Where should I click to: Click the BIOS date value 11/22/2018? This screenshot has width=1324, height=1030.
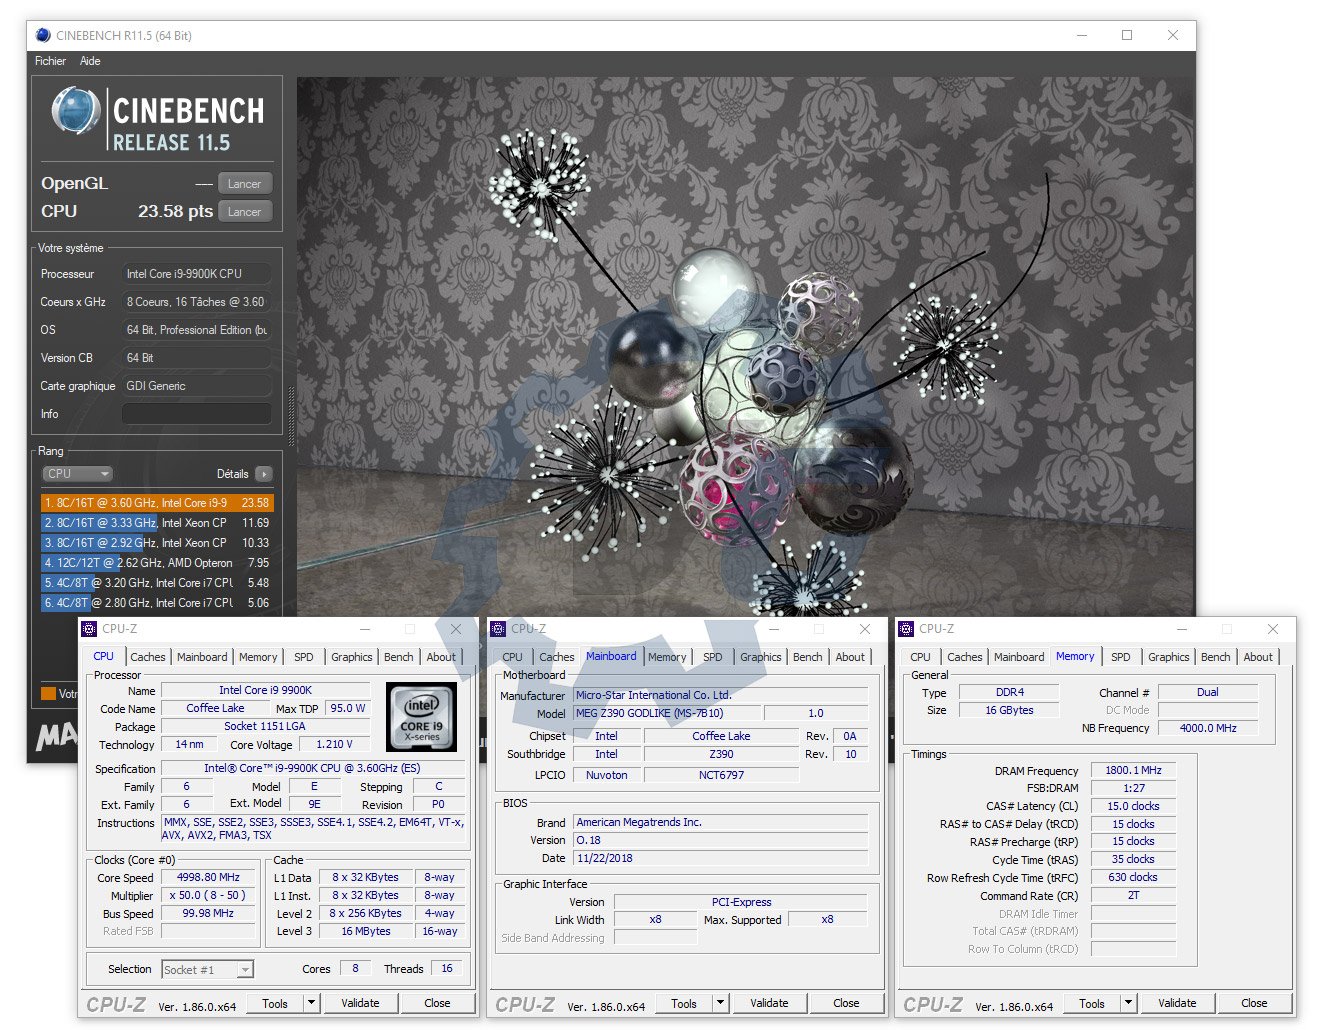721,858
